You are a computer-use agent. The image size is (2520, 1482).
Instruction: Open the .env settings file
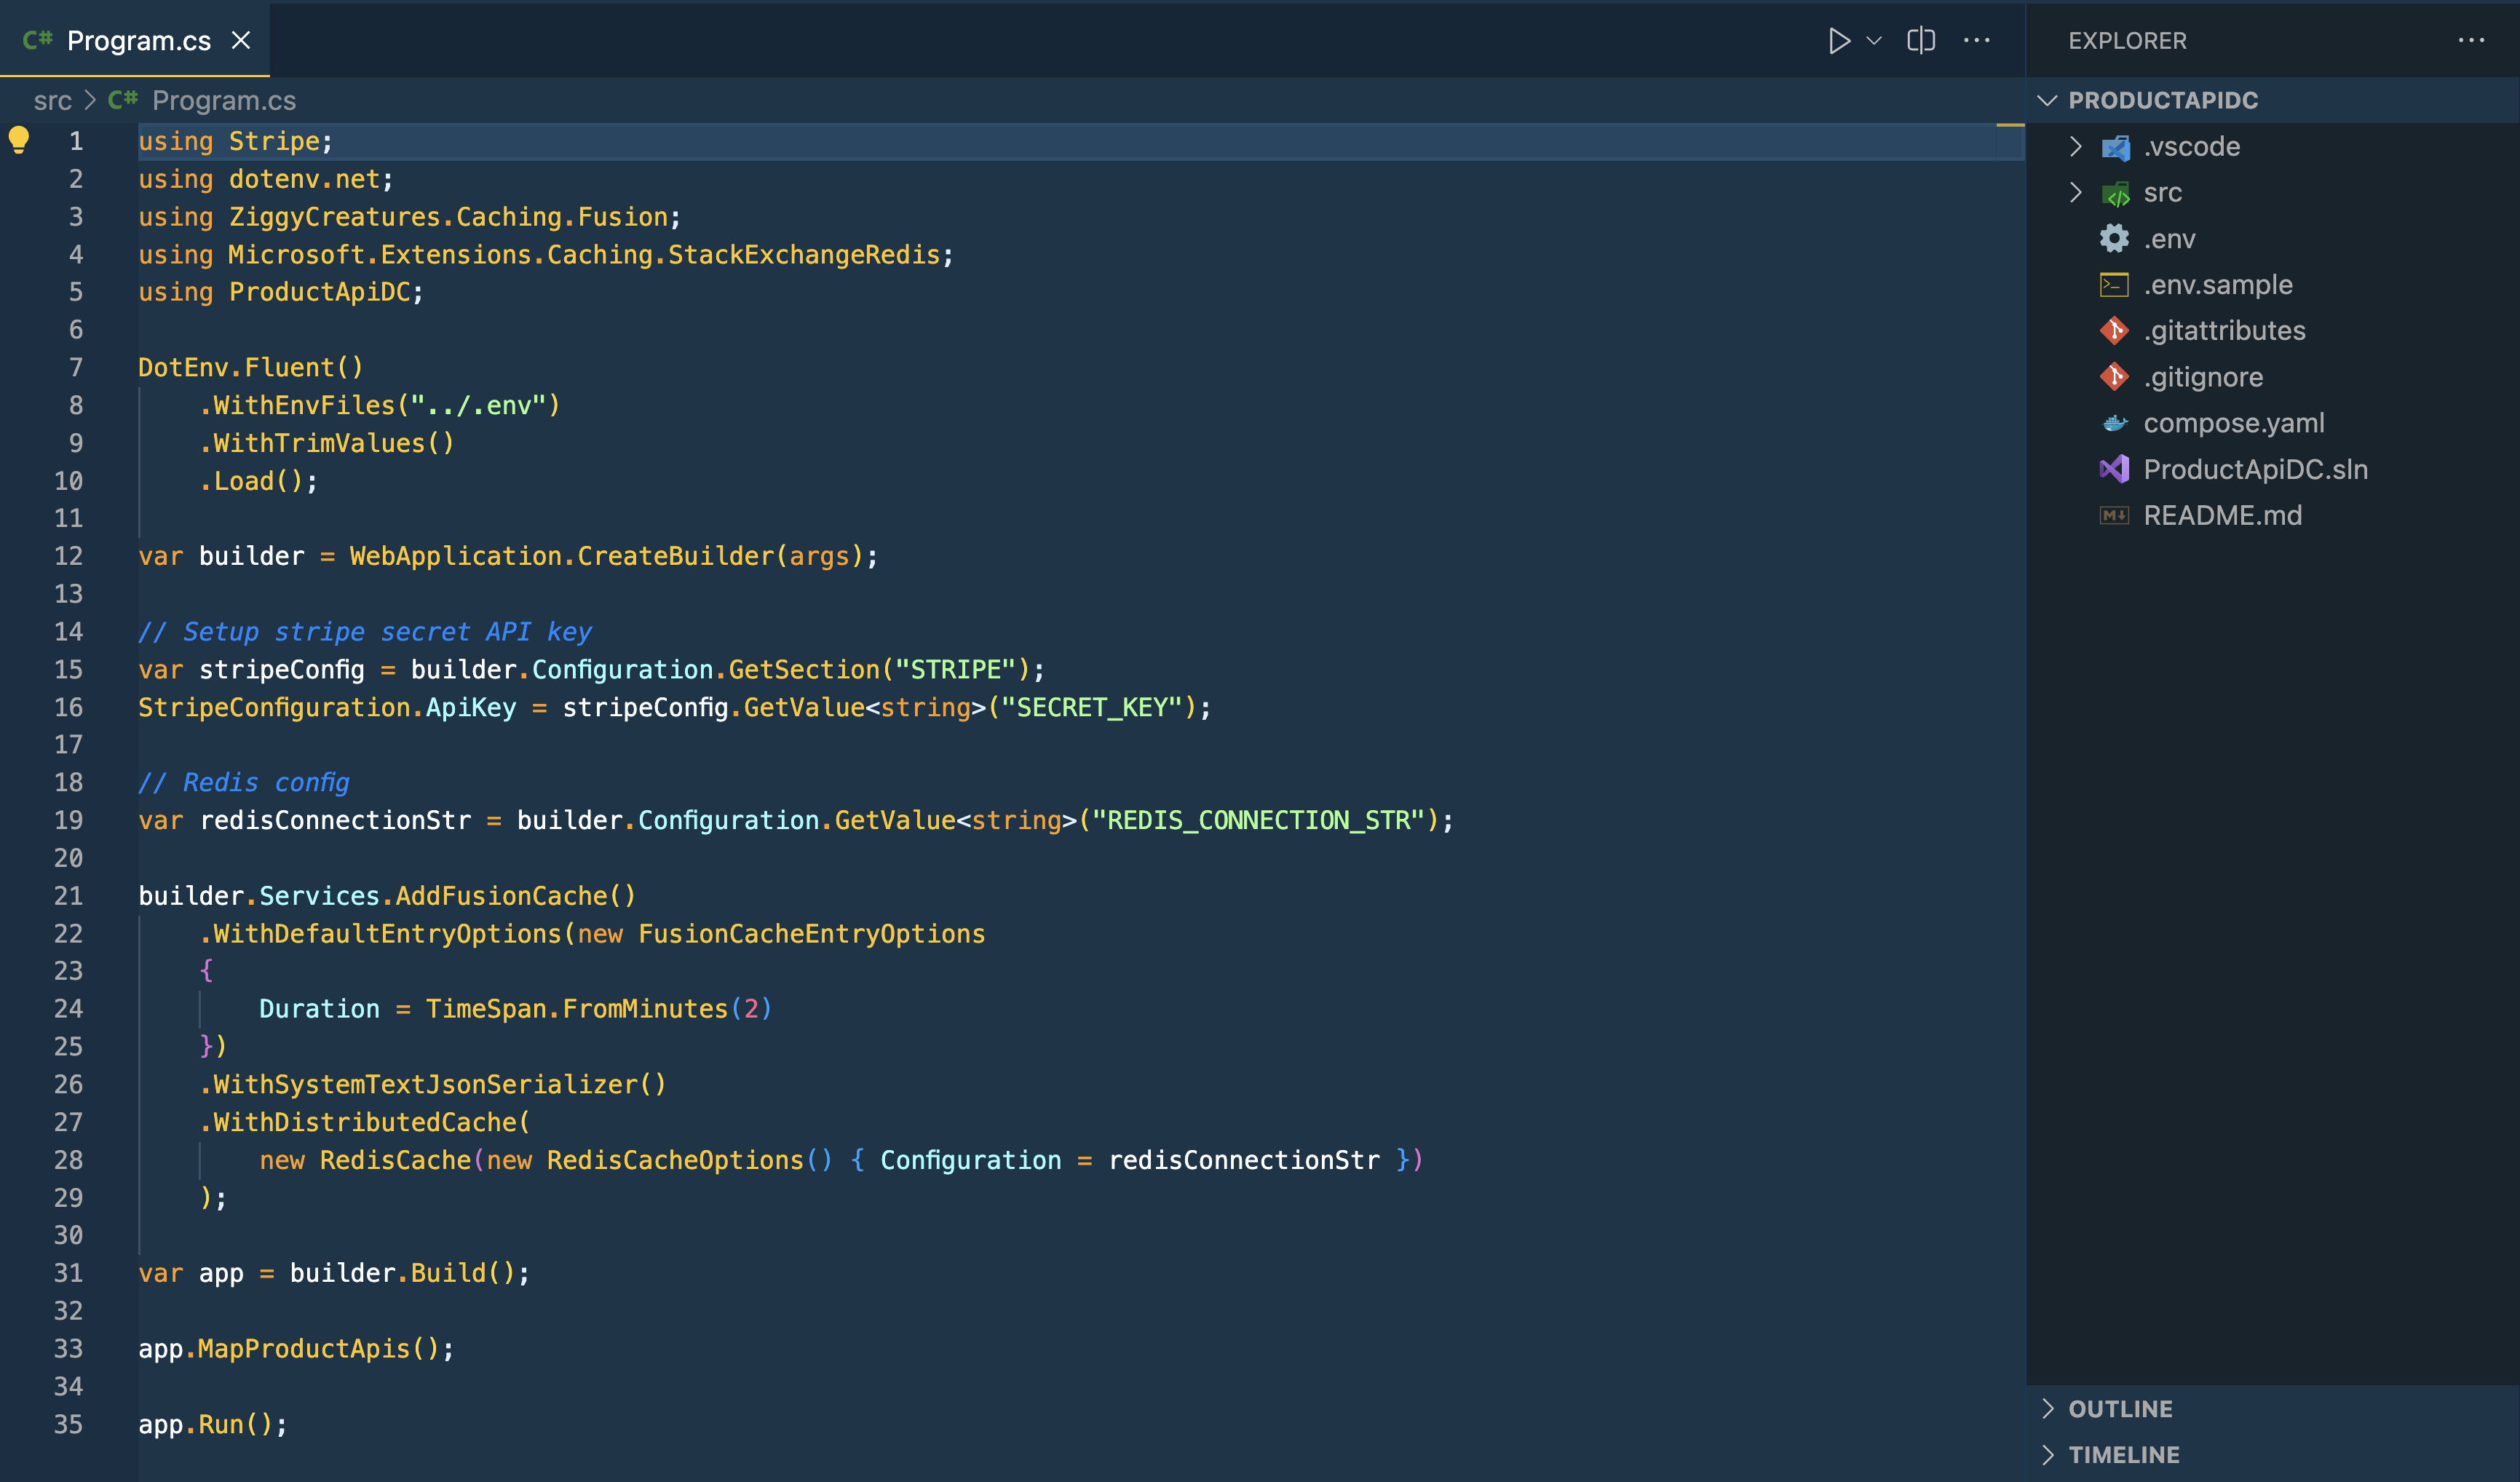pyautogui.click(x=2169, y=239)
